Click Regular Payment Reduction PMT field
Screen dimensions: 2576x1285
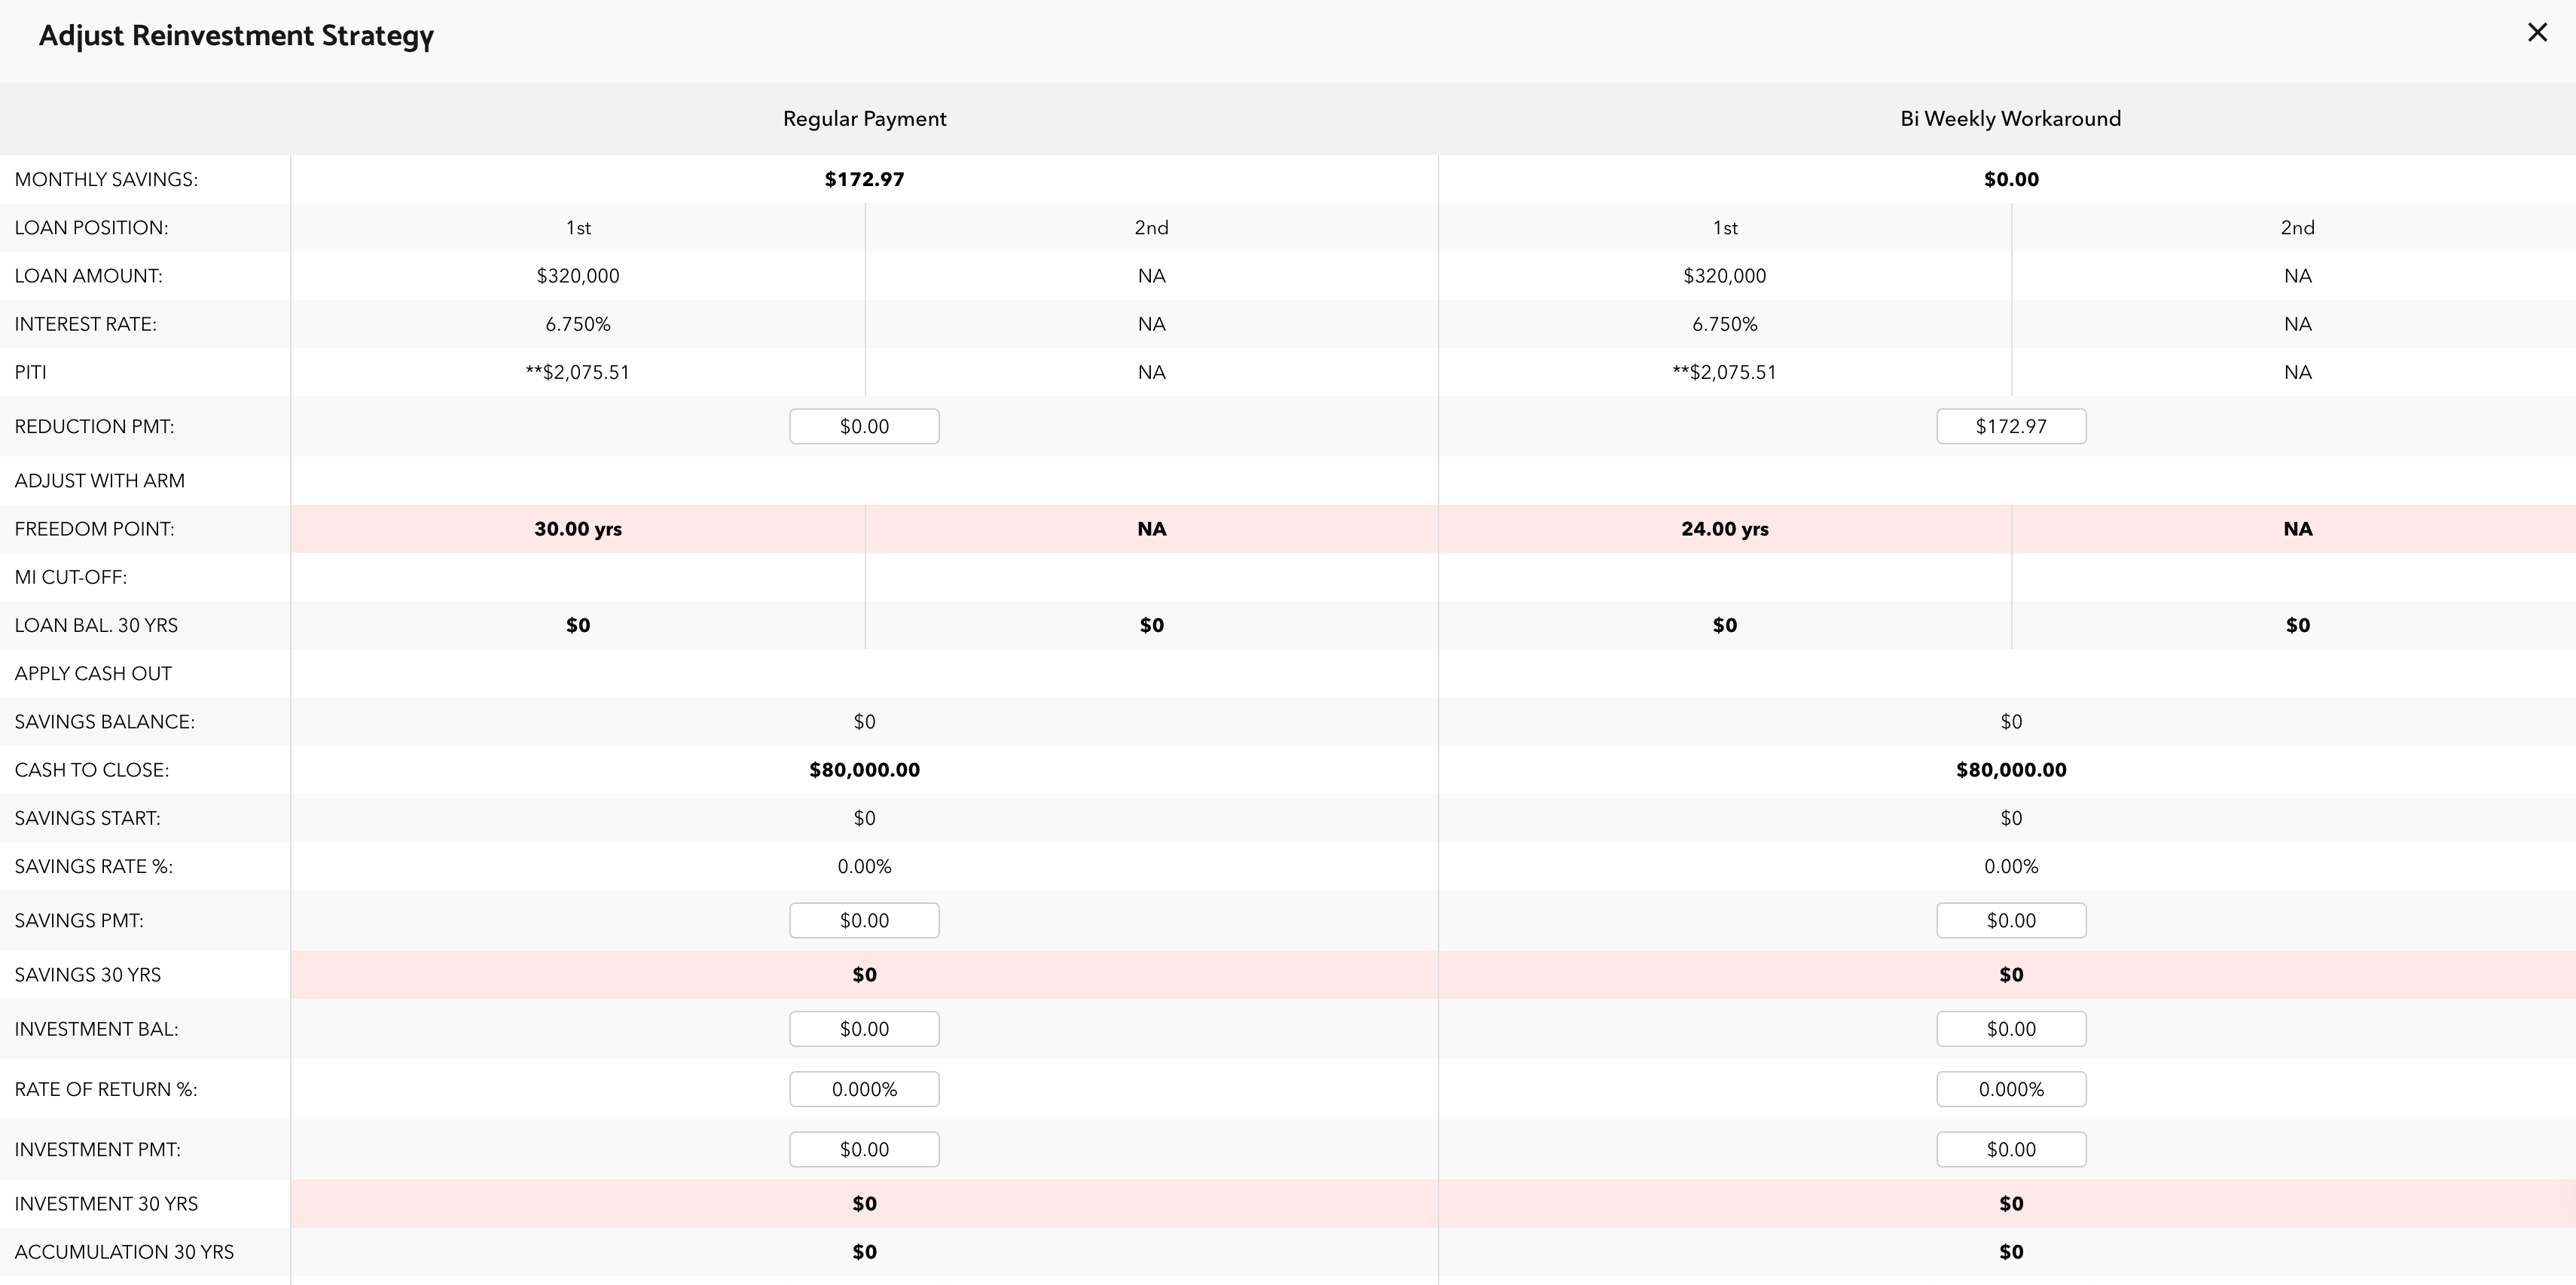pos(864,426)
